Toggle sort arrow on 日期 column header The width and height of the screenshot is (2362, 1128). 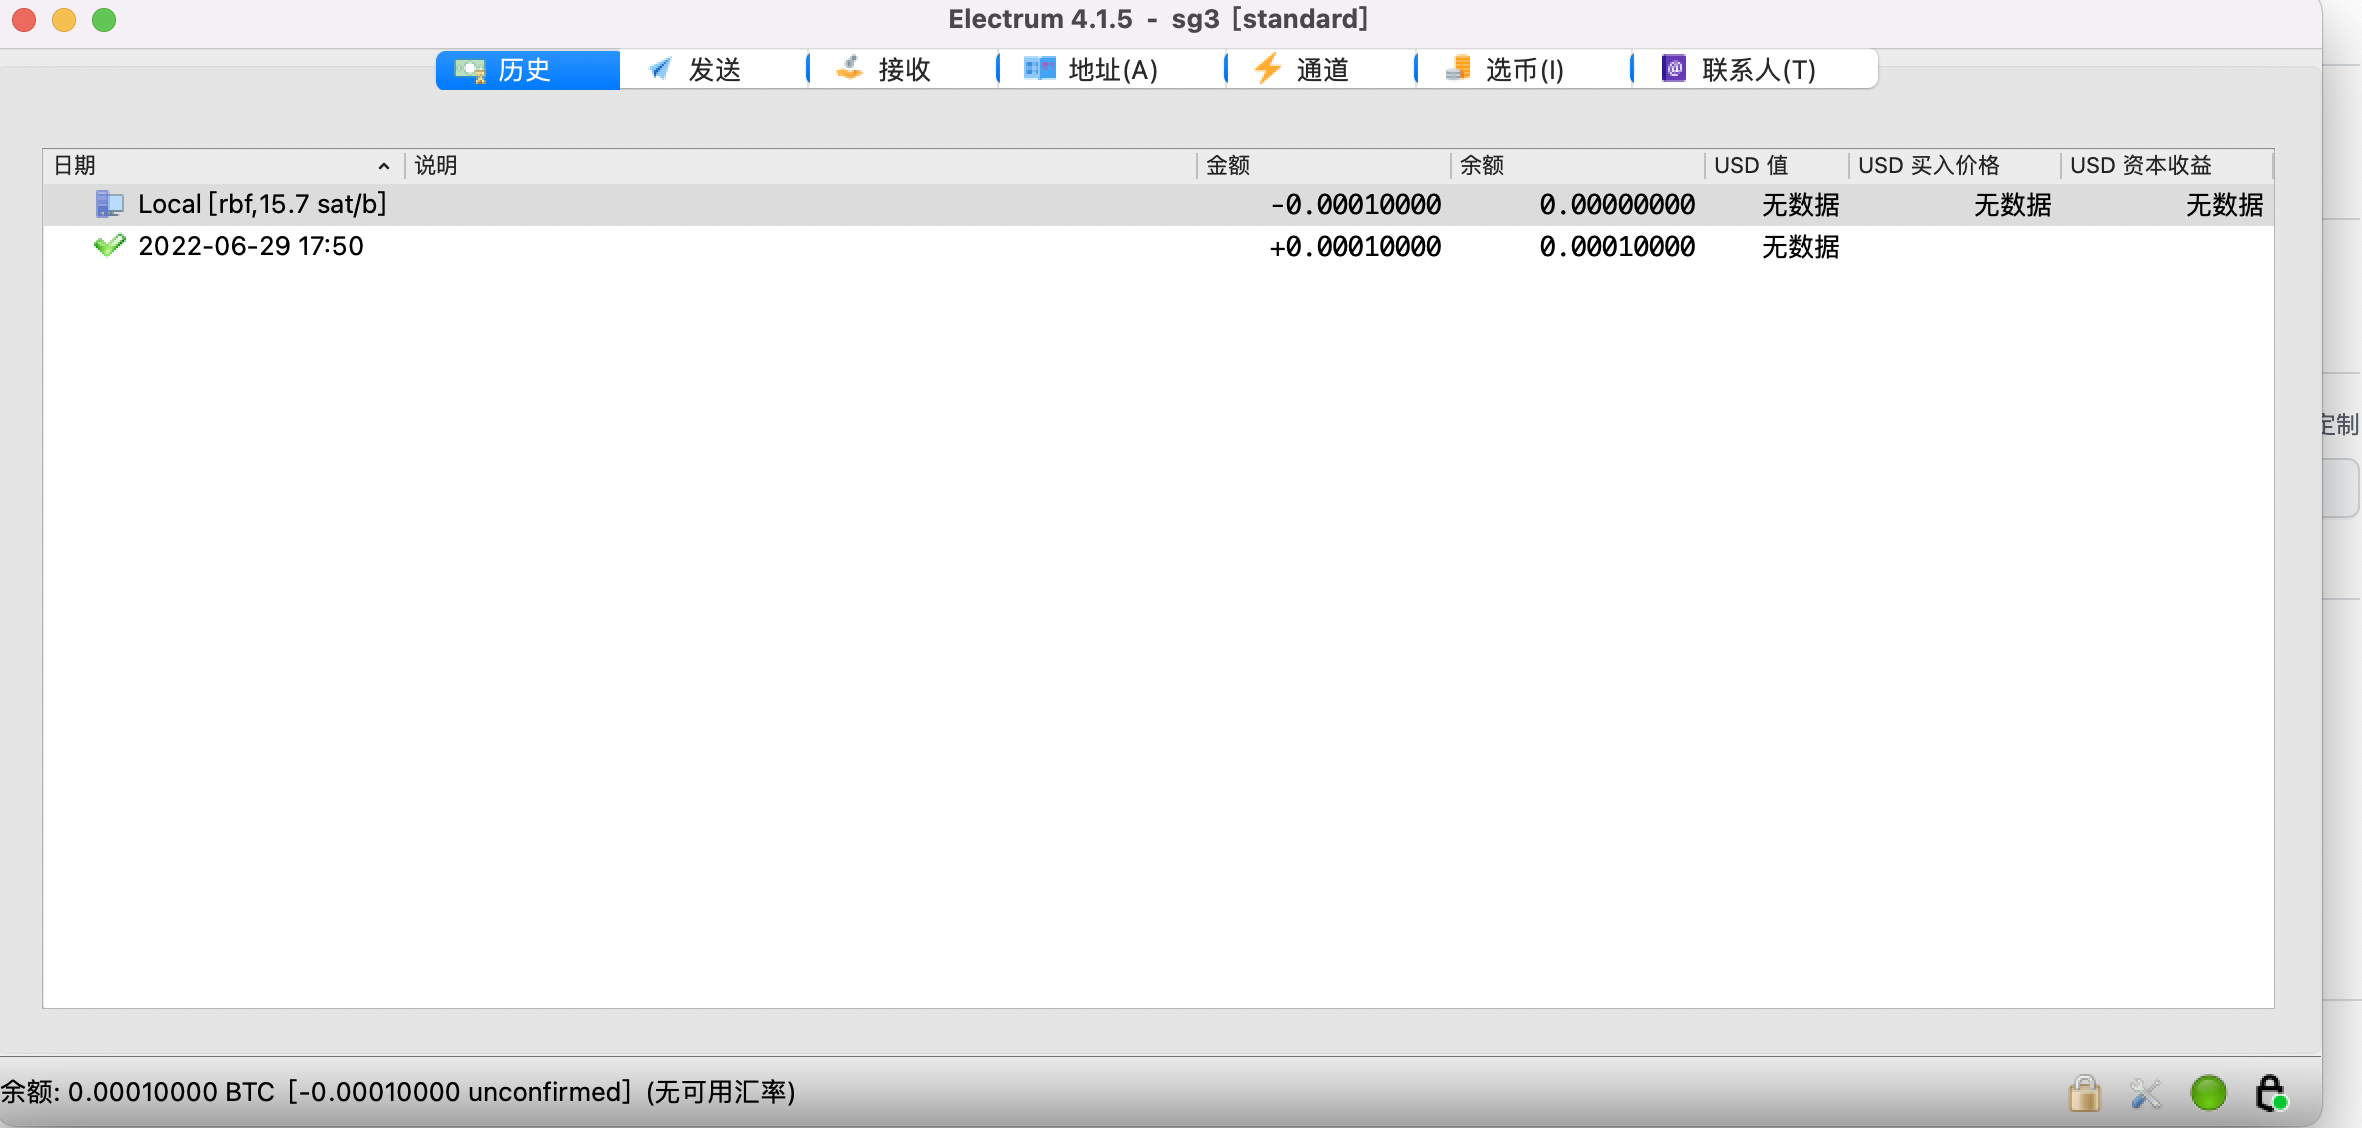pyautogui.click(x=383, y=166)
